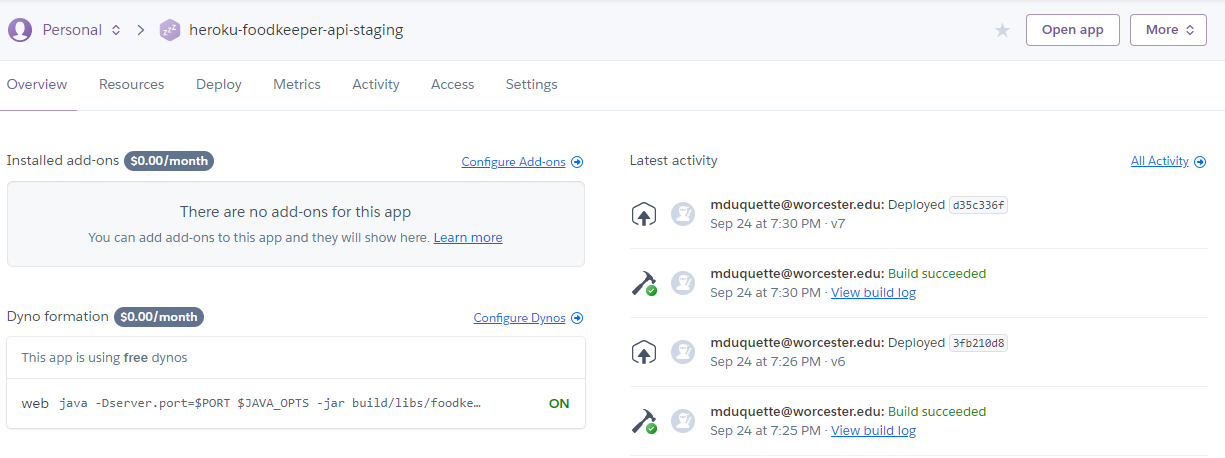
Task: Select the web dyno command row
Action: tap(296, 403)
